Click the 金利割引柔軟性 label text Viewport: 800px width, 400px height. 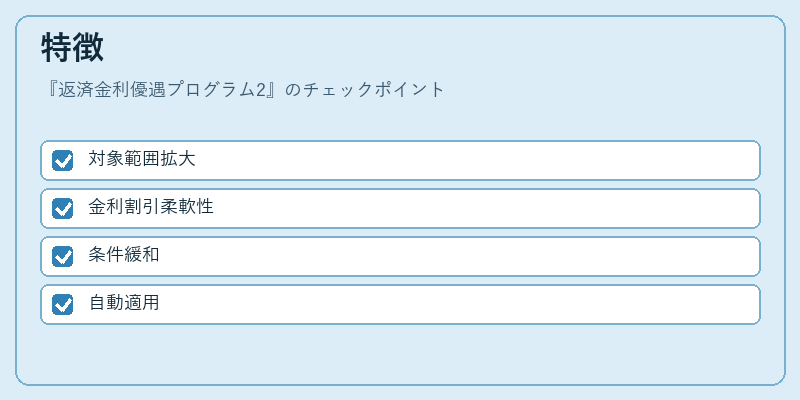pyautogui.click(x=151, y=207)
